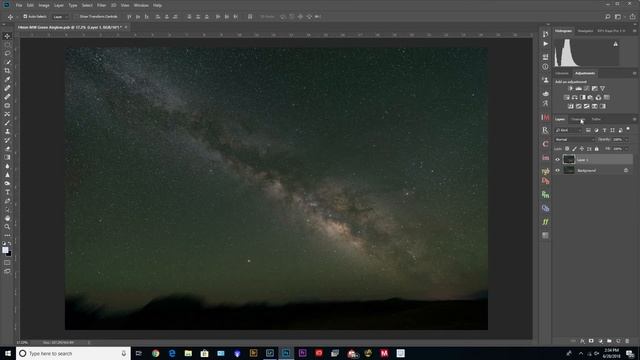Open File Explorer from the taskbar
This screenshot has height=360, width=640.
pos(188,353)
